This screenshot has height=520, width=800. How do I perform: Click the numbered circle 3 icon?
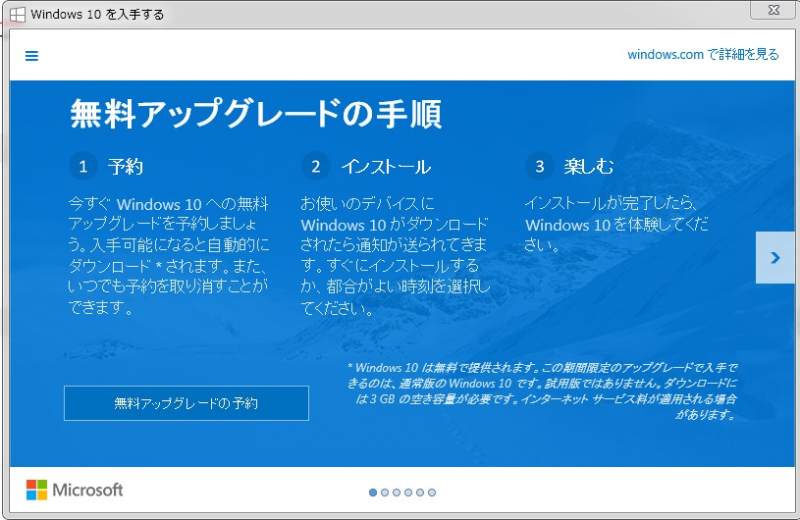tap(540, 166)
